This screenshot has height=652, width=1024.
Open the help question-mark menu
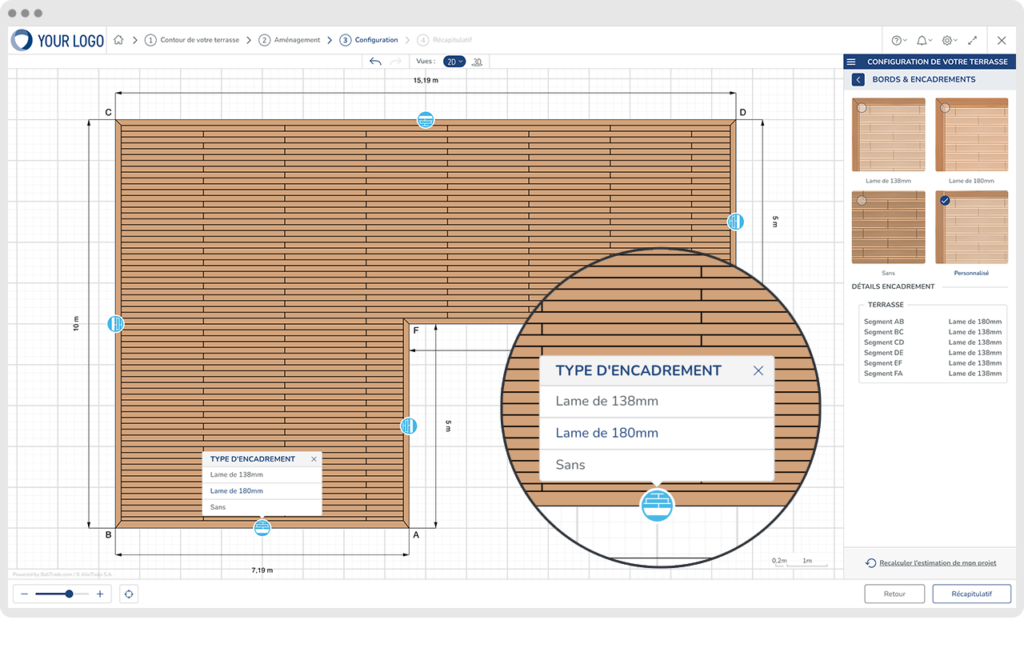[x=899, y=41]
